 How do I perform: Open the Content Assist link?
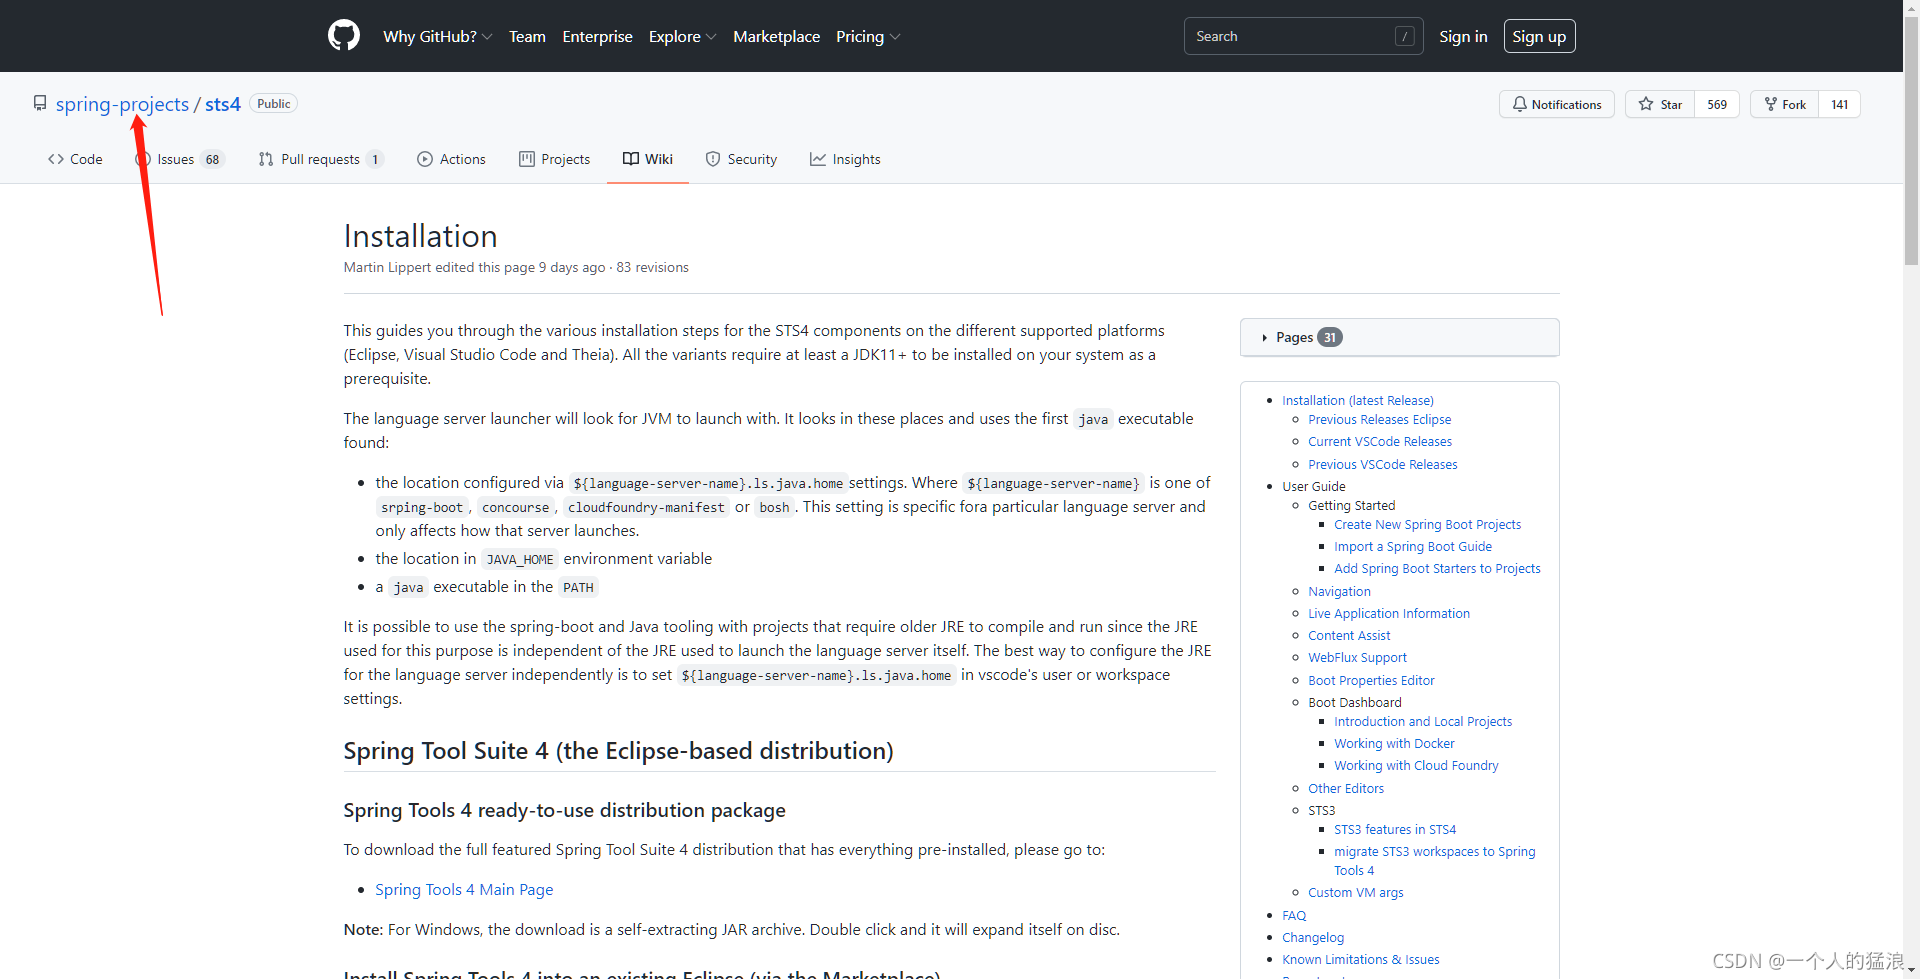[1349, 636]
